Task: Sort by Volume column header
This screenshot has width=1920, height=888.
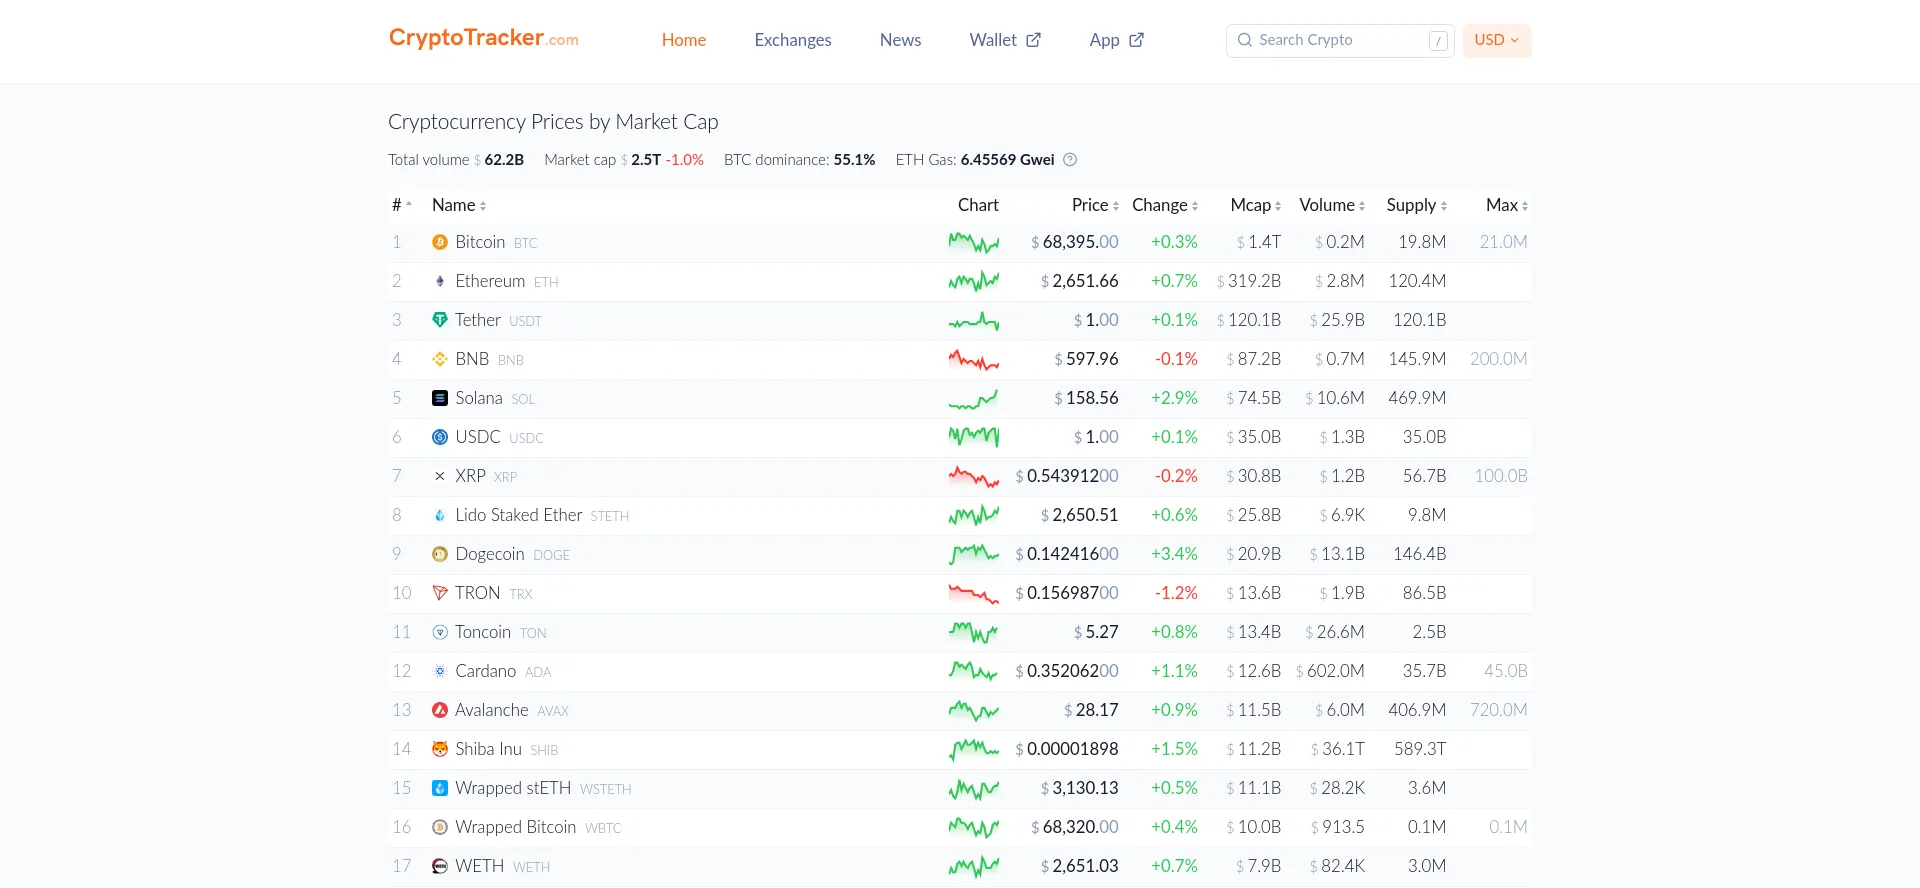Action: point(1331,205)
